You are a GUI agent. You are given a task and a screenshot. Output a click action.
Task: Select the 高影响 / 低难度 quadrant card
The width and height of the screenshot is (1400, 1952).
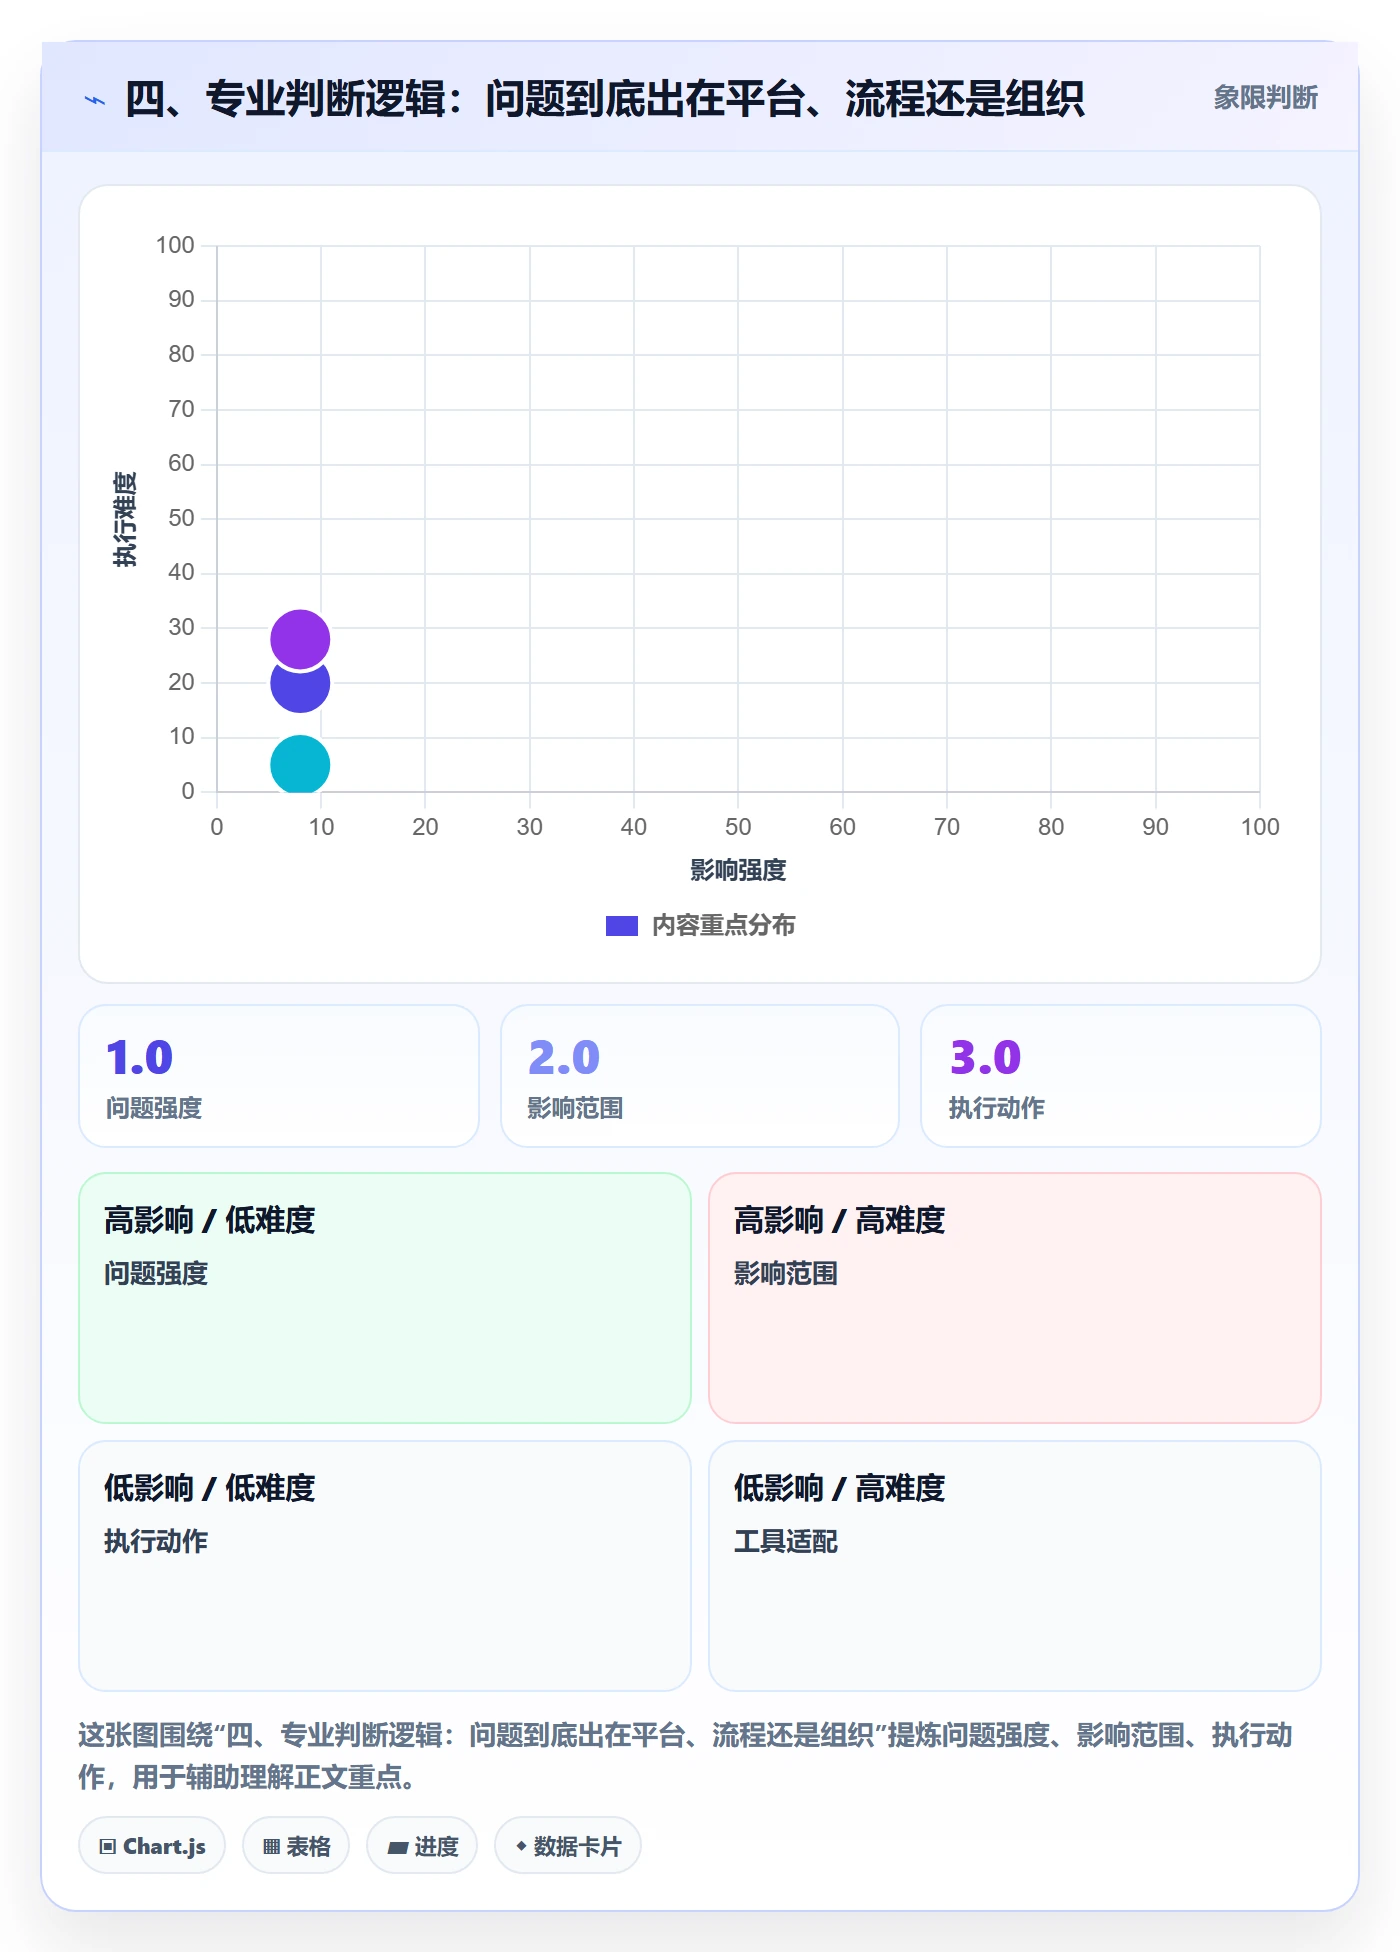385,1298
